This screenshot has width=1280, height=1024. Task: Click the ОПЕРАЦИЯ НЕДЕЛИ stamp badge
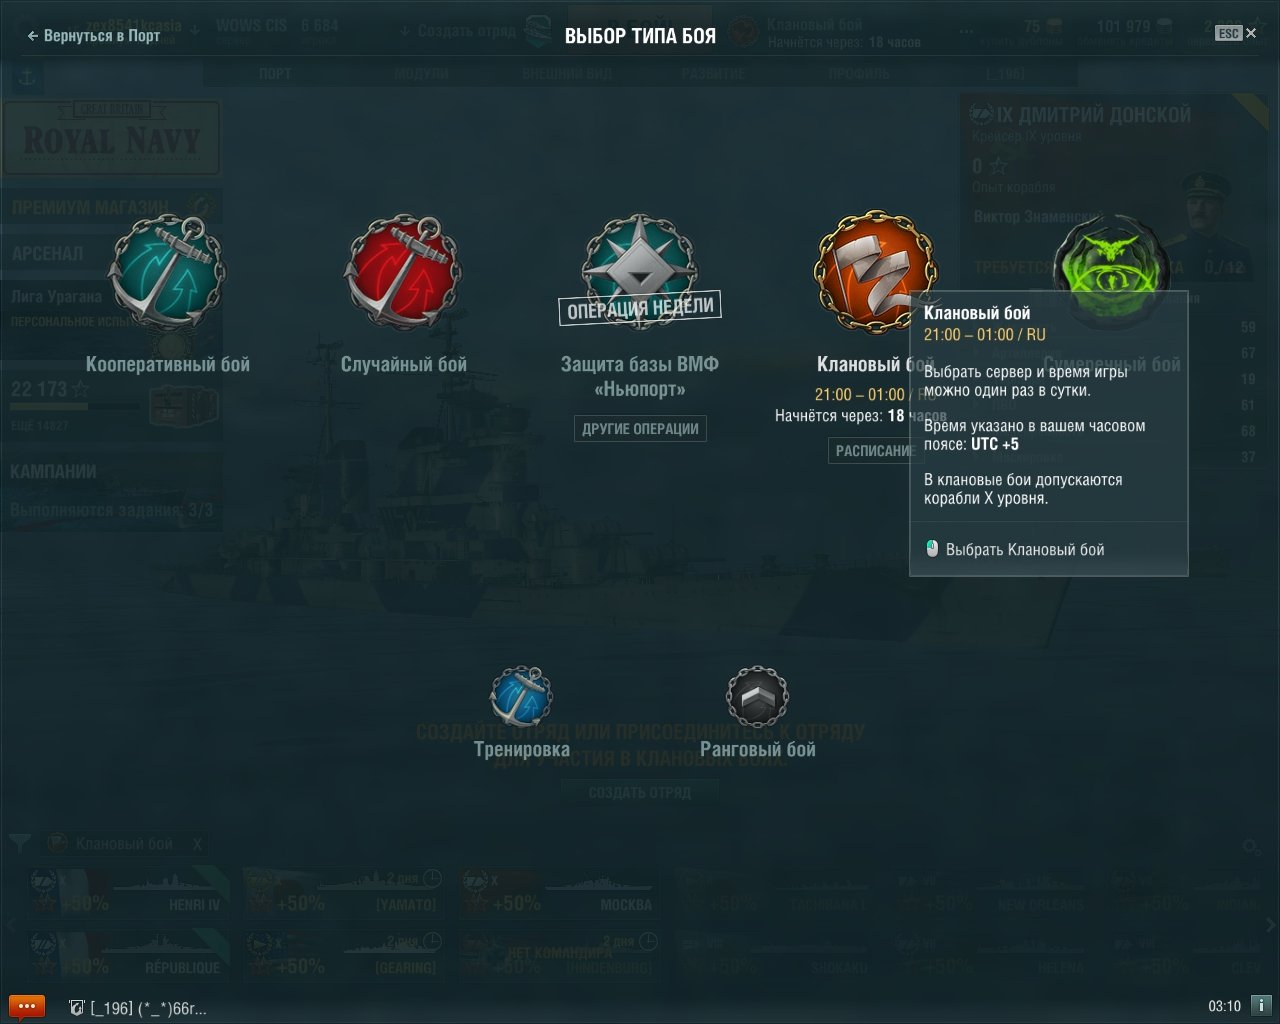(640, 308)
